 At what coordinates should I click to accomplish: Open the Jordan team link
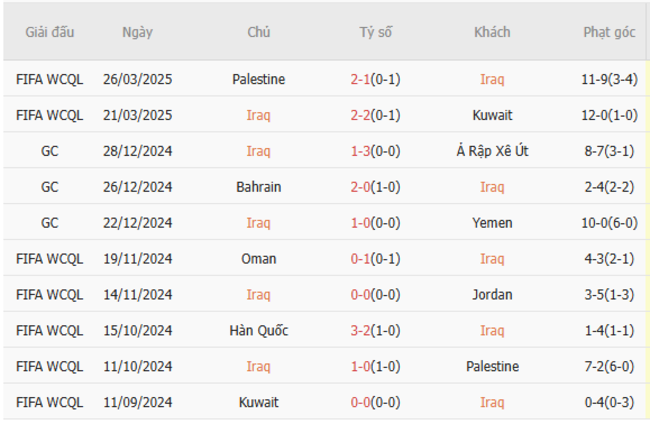coord(492,295)
